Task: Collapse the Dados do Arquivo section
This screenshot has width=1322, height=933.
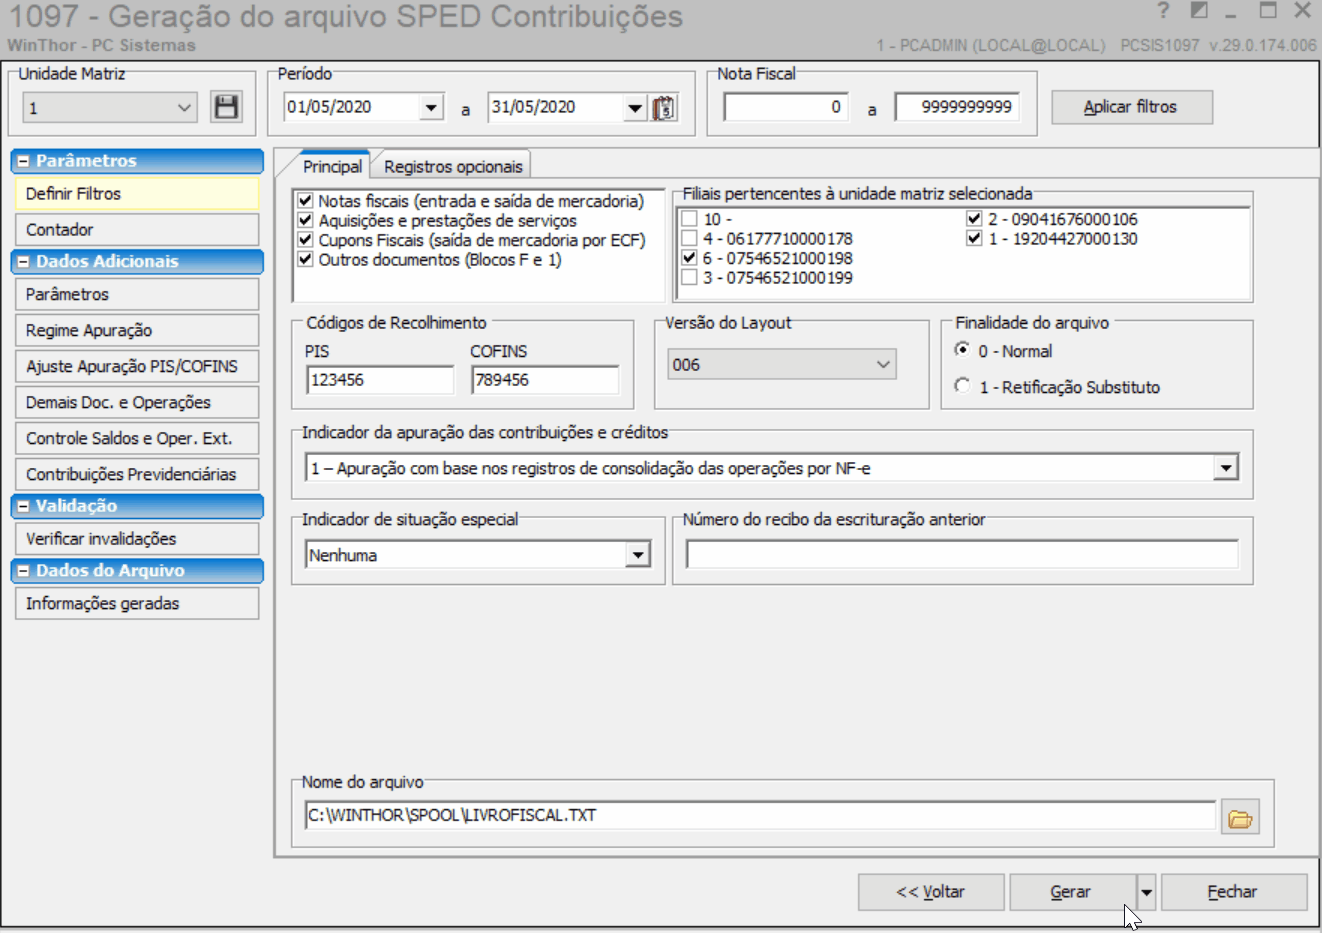Action: (23, 571)
